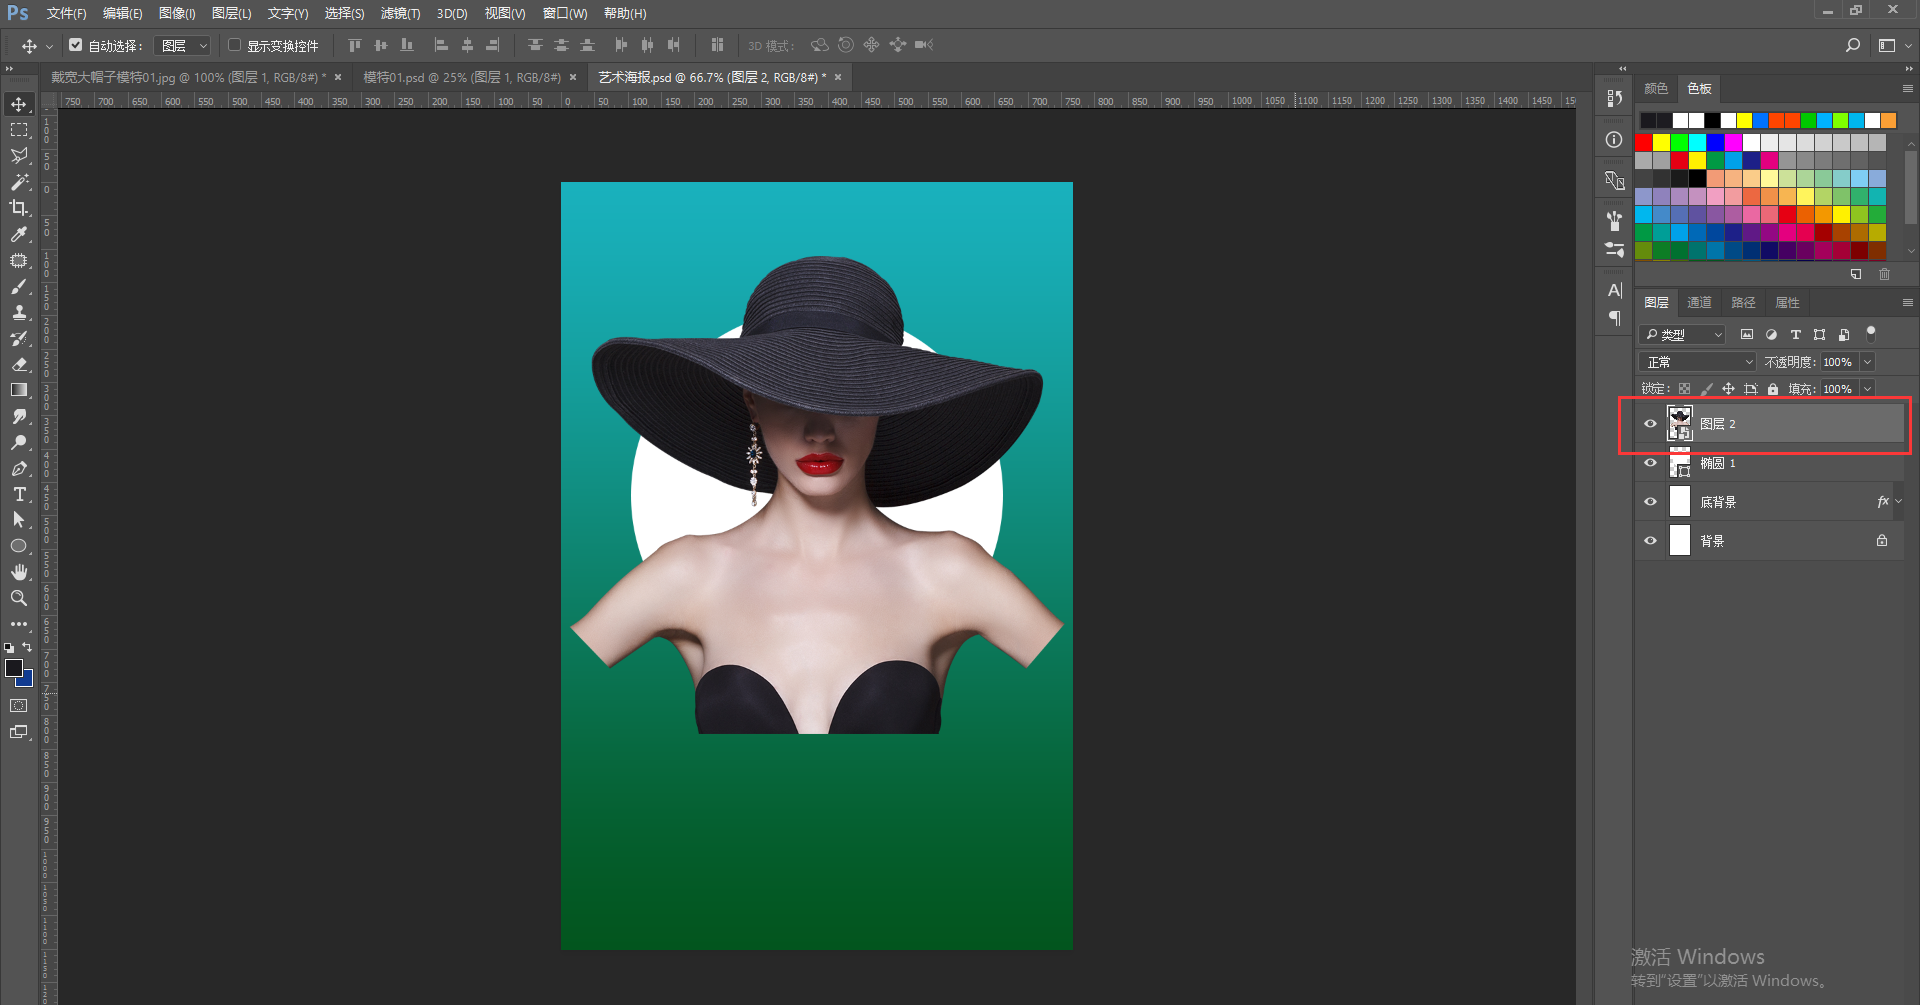
Task: Click the 图层 2 layer thumbnail
Action: pos(1679,424)
